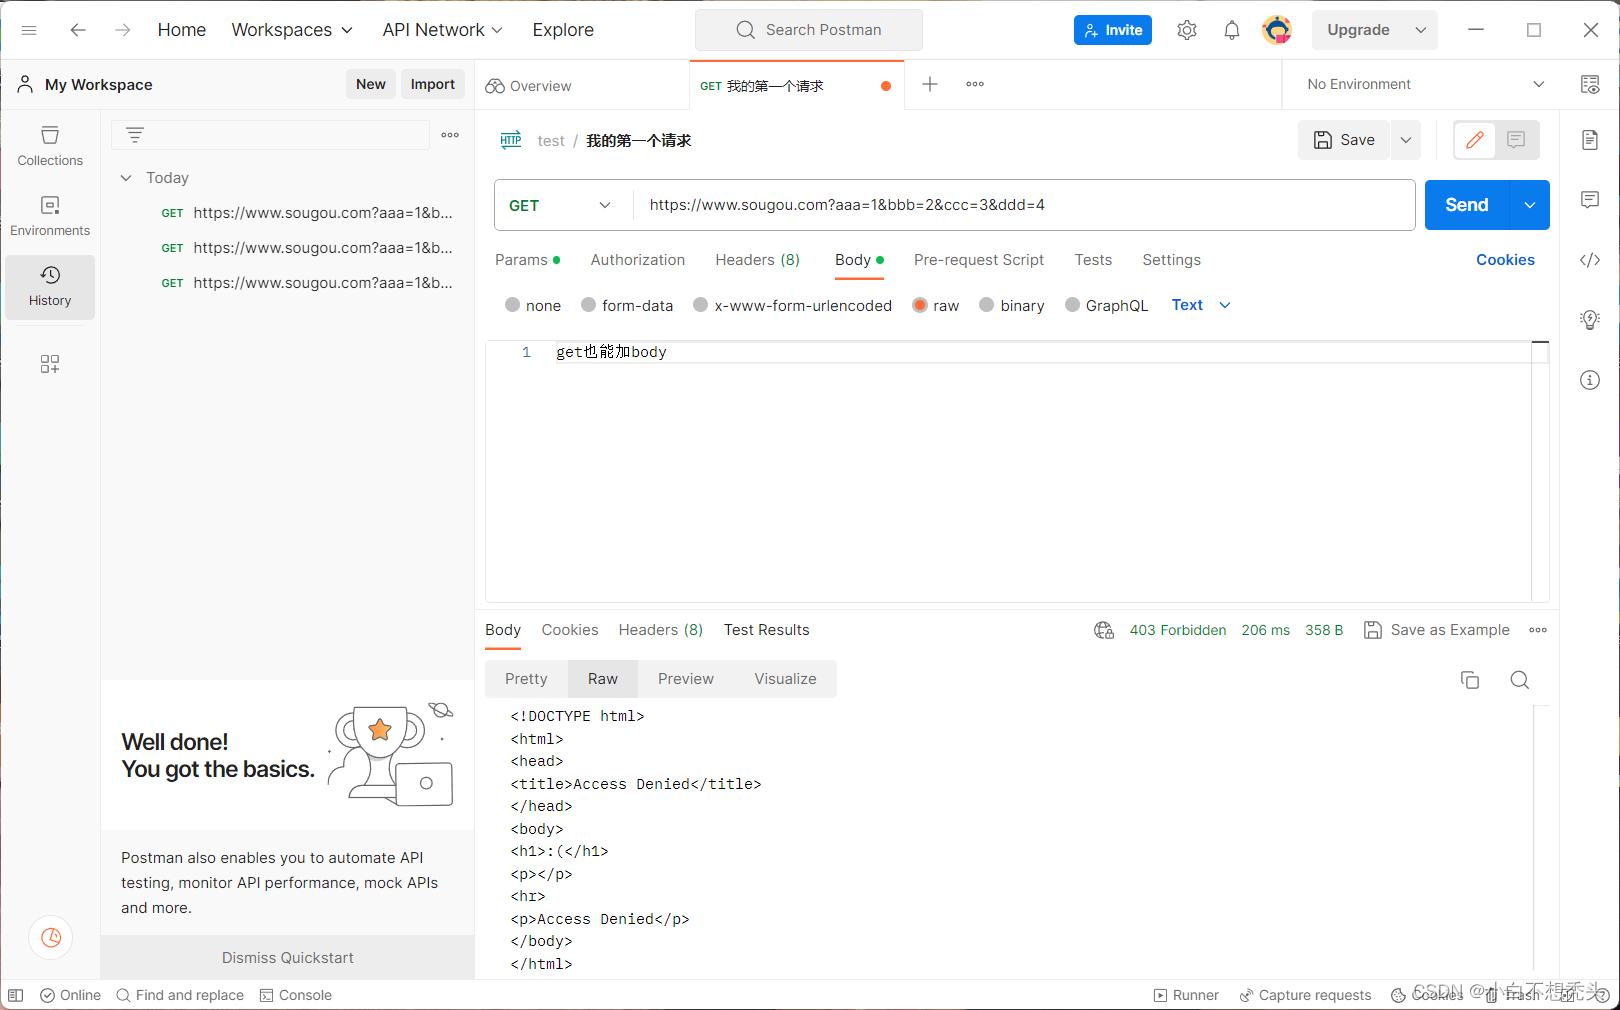Screen dimensions: 1620x1010
Task: Add a new request tab
Action: 930,84
